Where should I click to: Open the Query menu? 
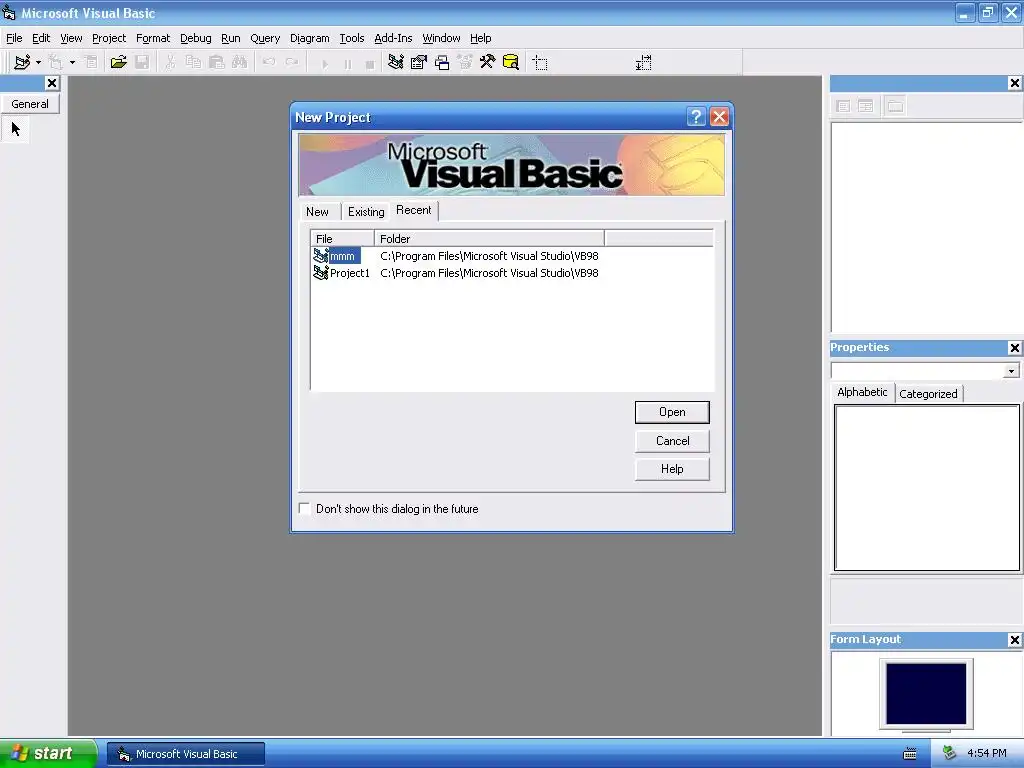tap(264, 38)
